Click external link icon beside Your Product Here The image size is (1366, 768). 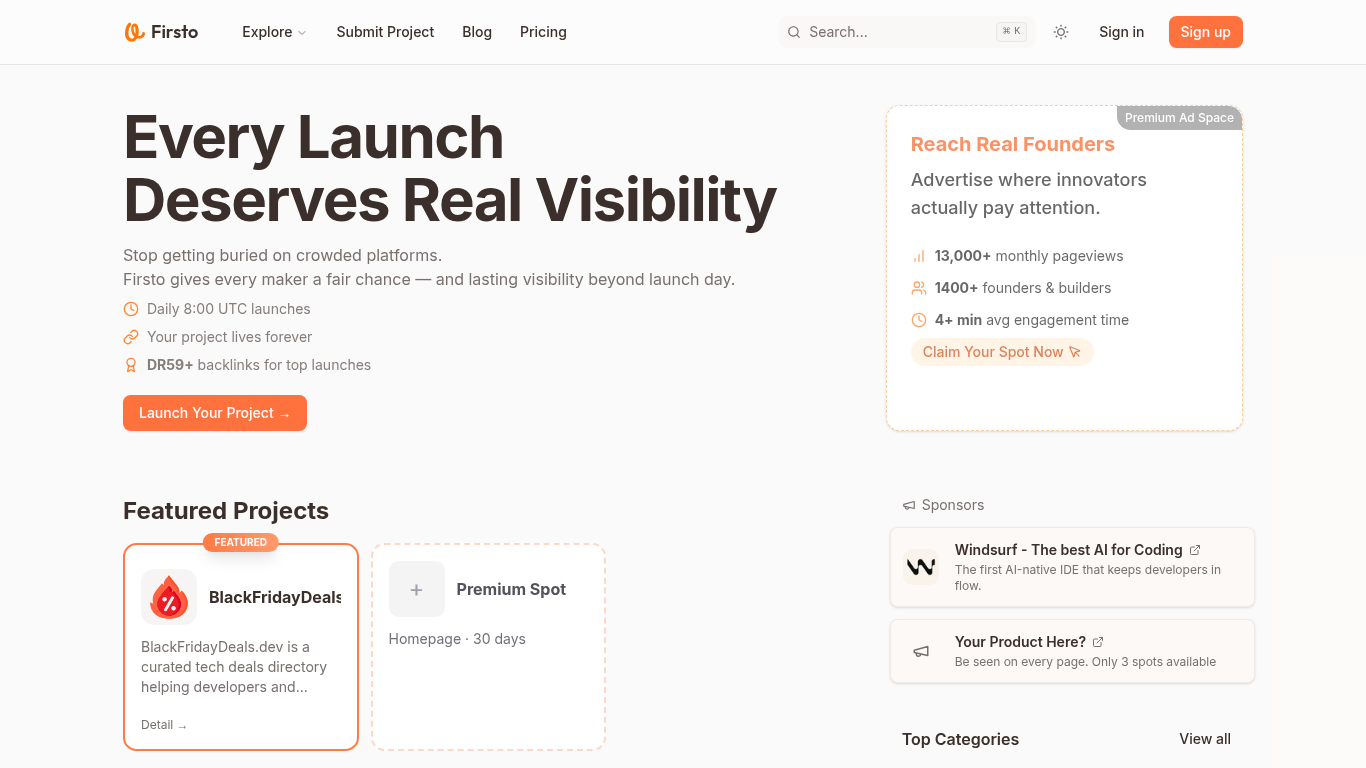point(1098,642)
